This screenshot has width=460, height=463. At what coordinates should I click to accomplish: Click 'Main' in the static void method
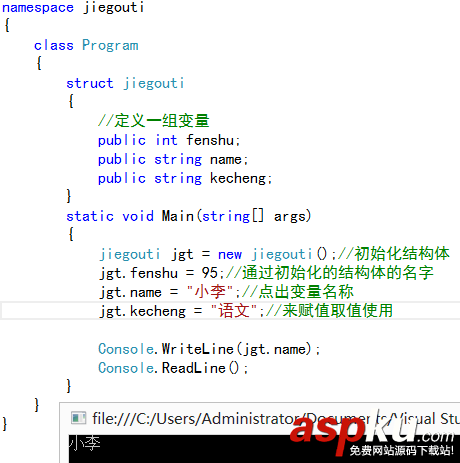tap(178, 216)
